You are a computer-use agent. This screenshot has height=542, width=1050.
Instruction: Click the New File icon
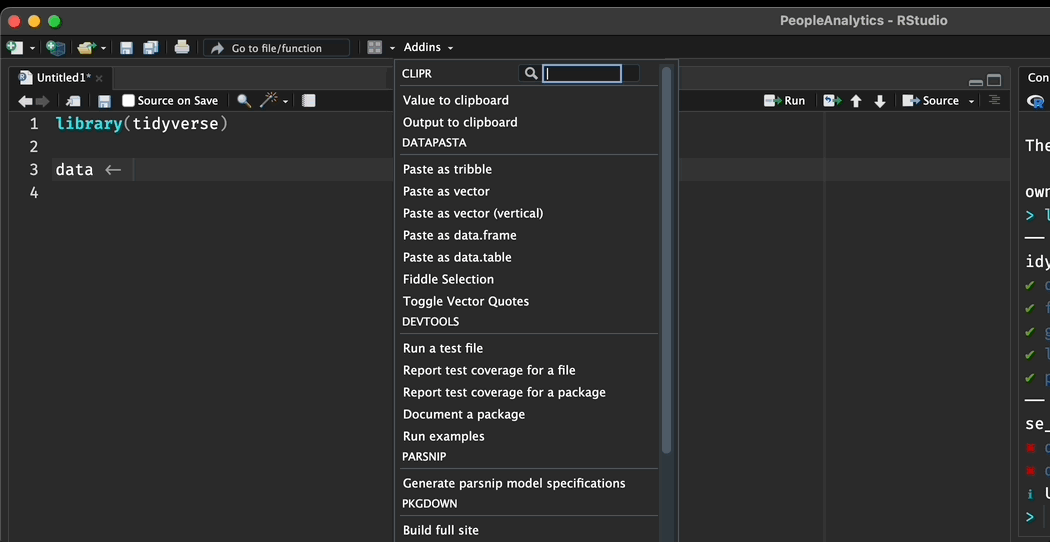pos(14,48)
